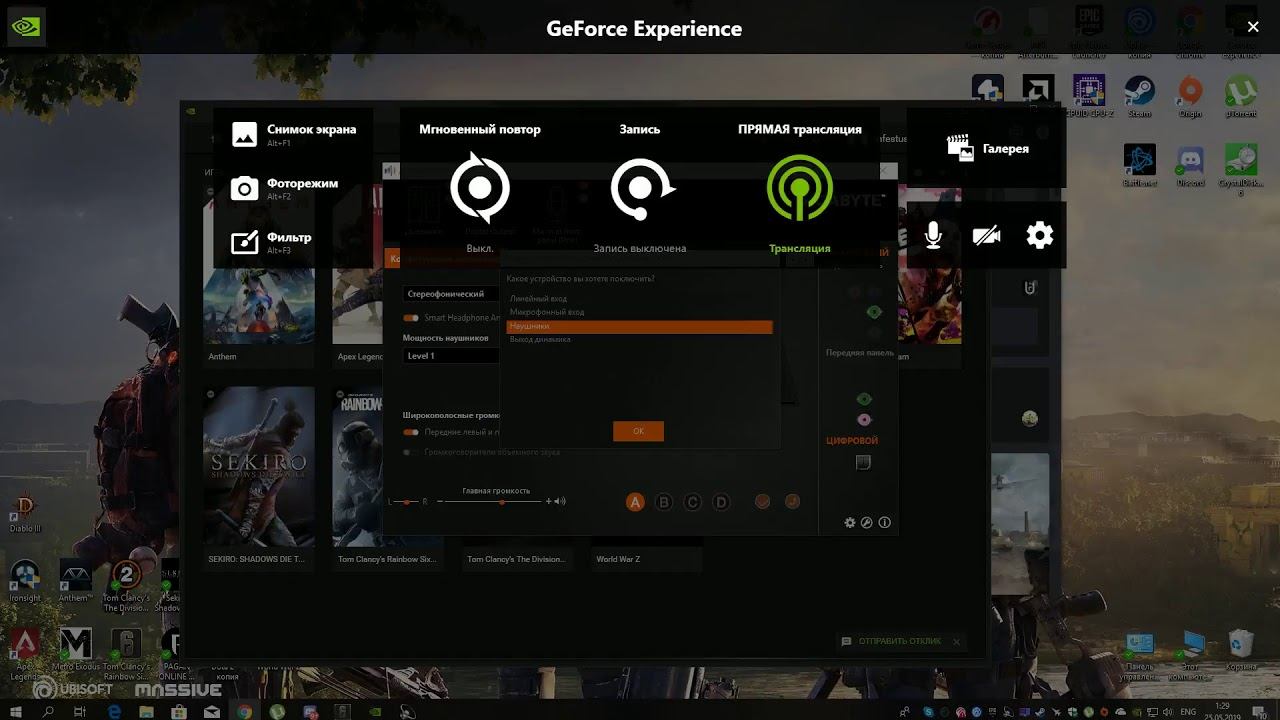Select Наушники in device list

(x=640, y=326)
